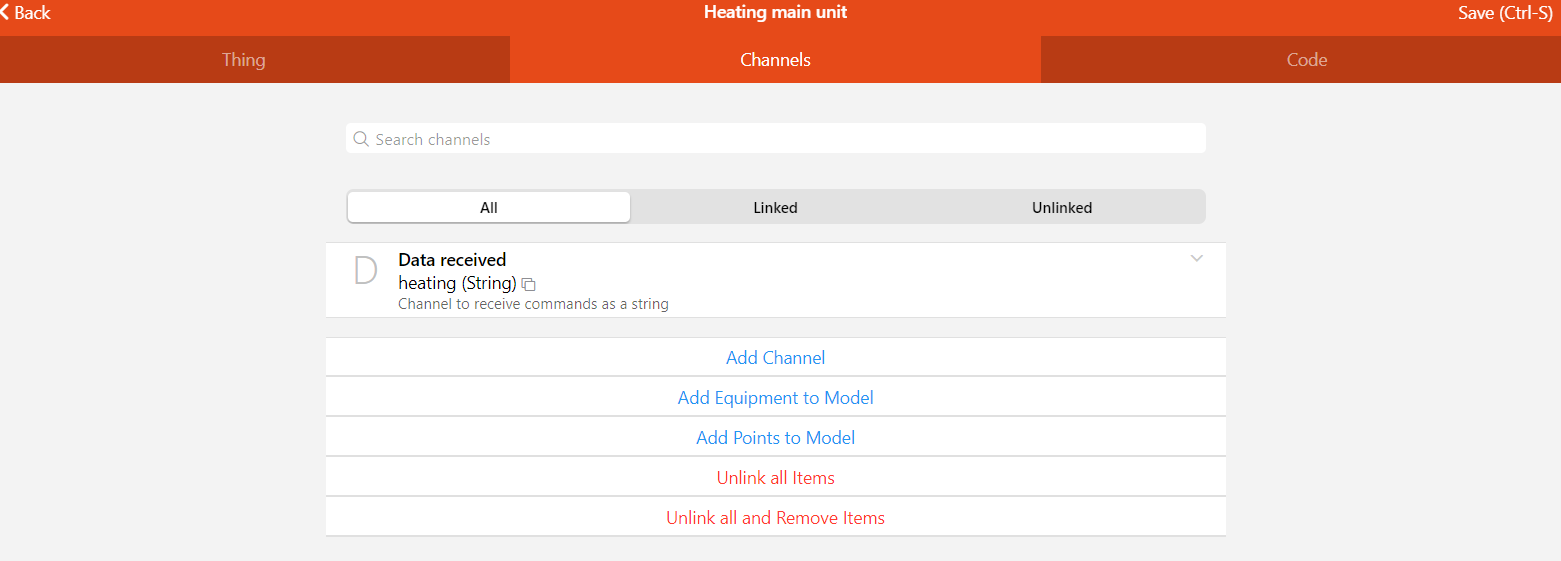Image resolution: width=1561 pixels, height=561 pixels.
Task: Click Unlink all and Remove Items
Action: [776, 517]
